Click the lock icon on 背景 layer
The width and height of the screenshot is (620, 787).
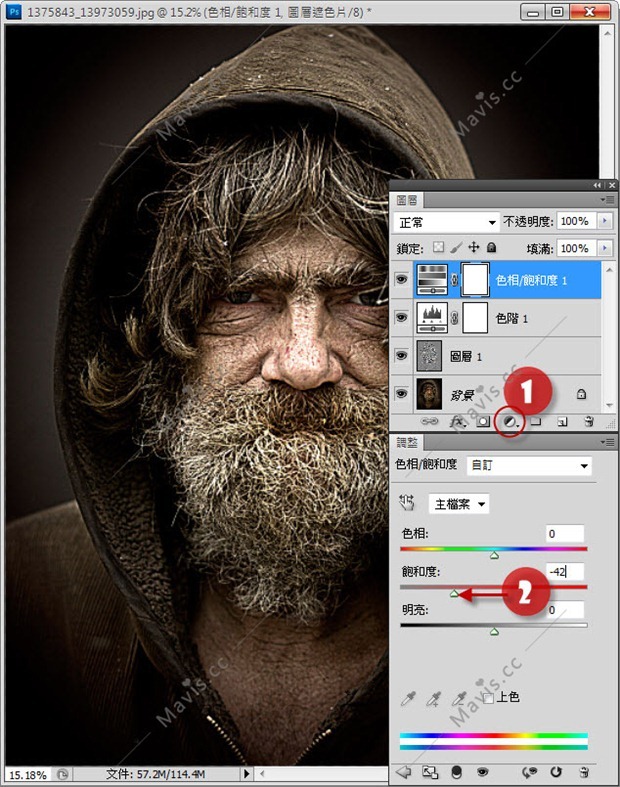[581, 394]
